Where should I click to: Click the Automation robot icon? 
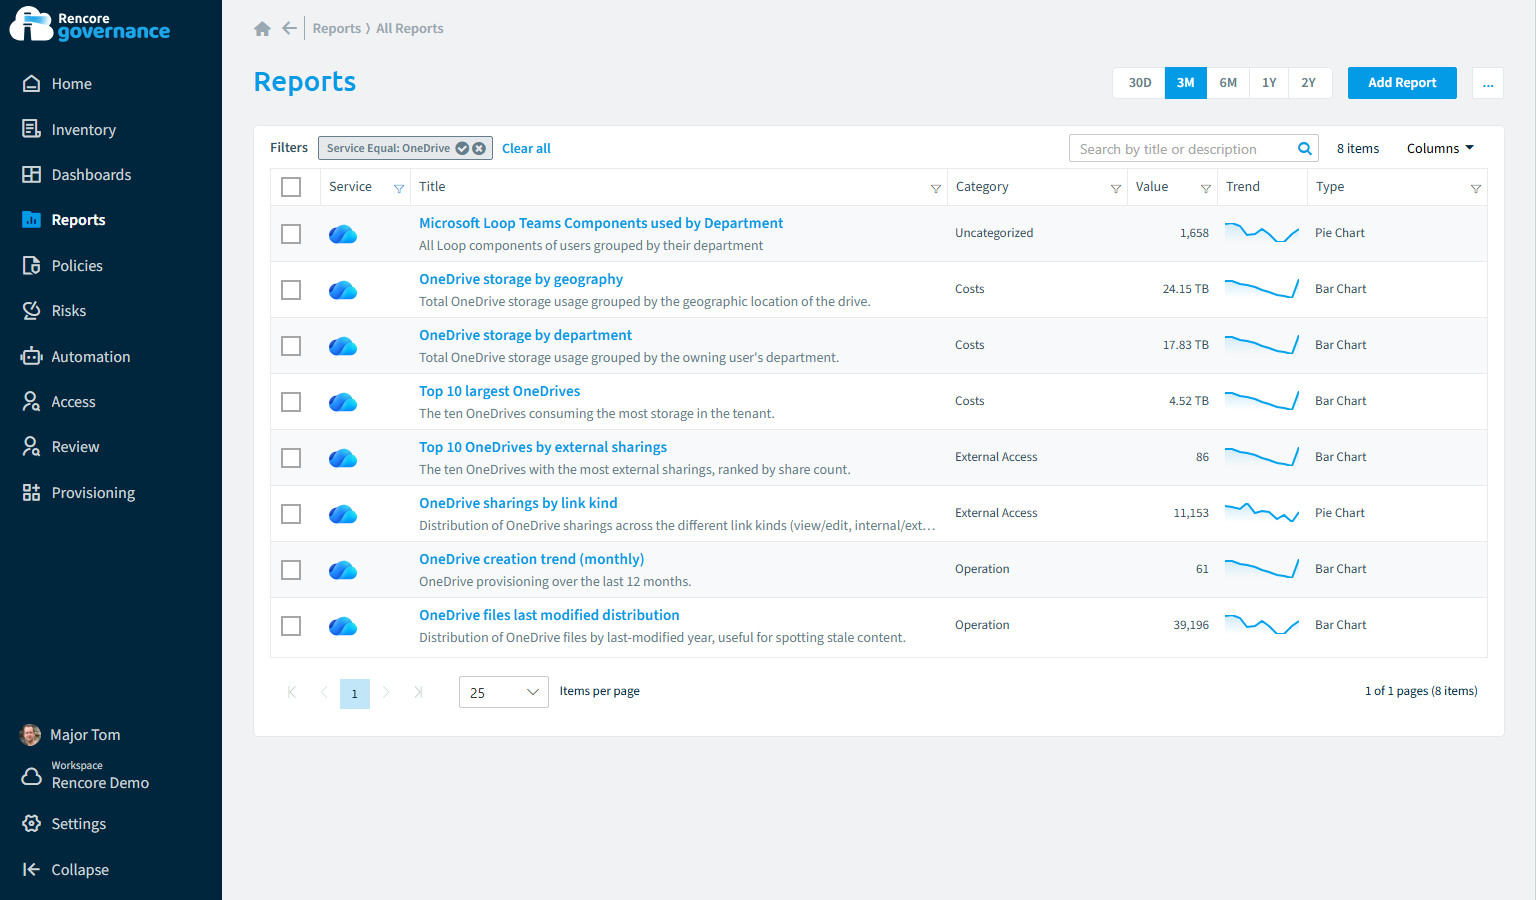[x=32, y=356]
